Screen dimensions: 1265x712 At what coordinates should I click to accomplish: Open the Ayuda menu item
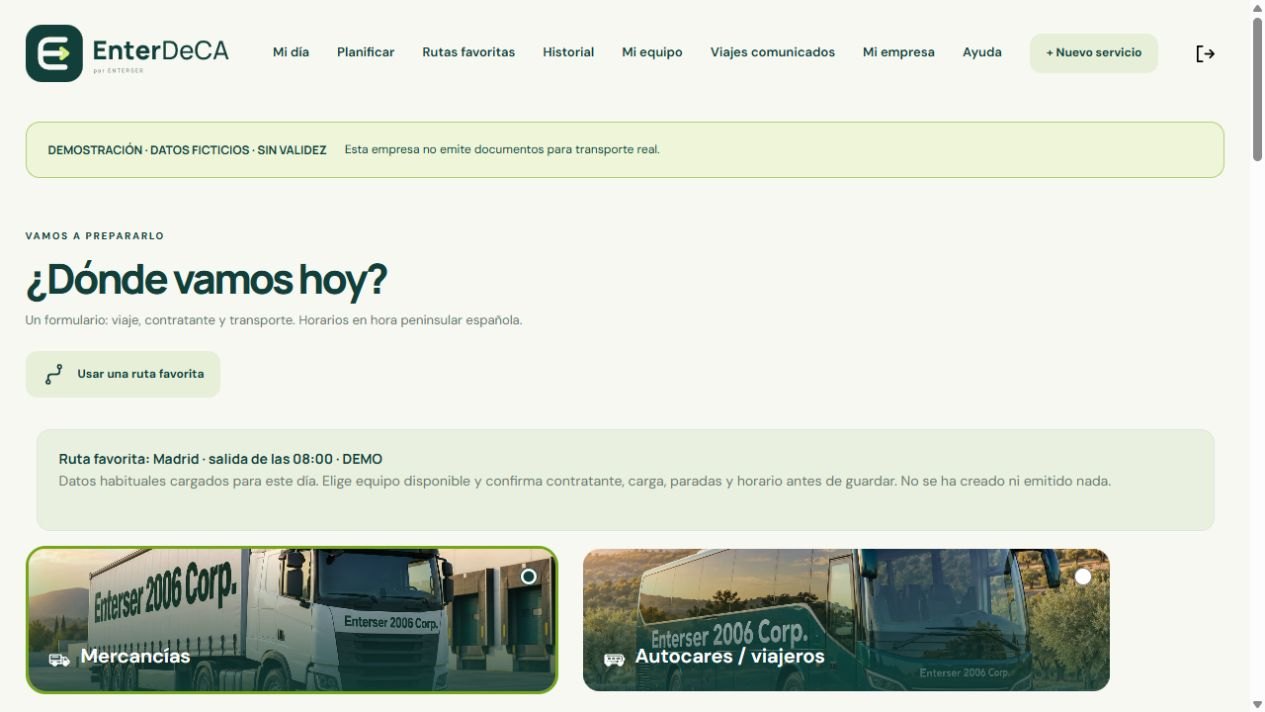[x=982, y=52]
